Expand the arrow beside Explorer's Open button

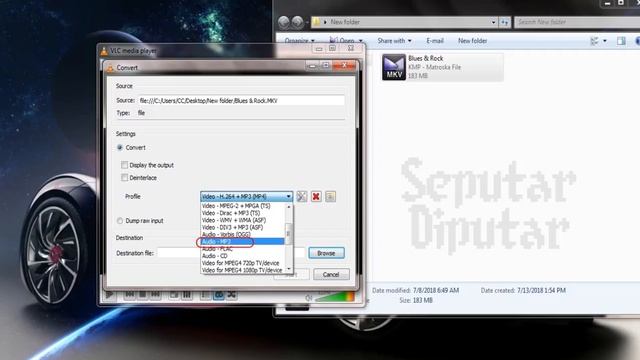tap(360, 41)
